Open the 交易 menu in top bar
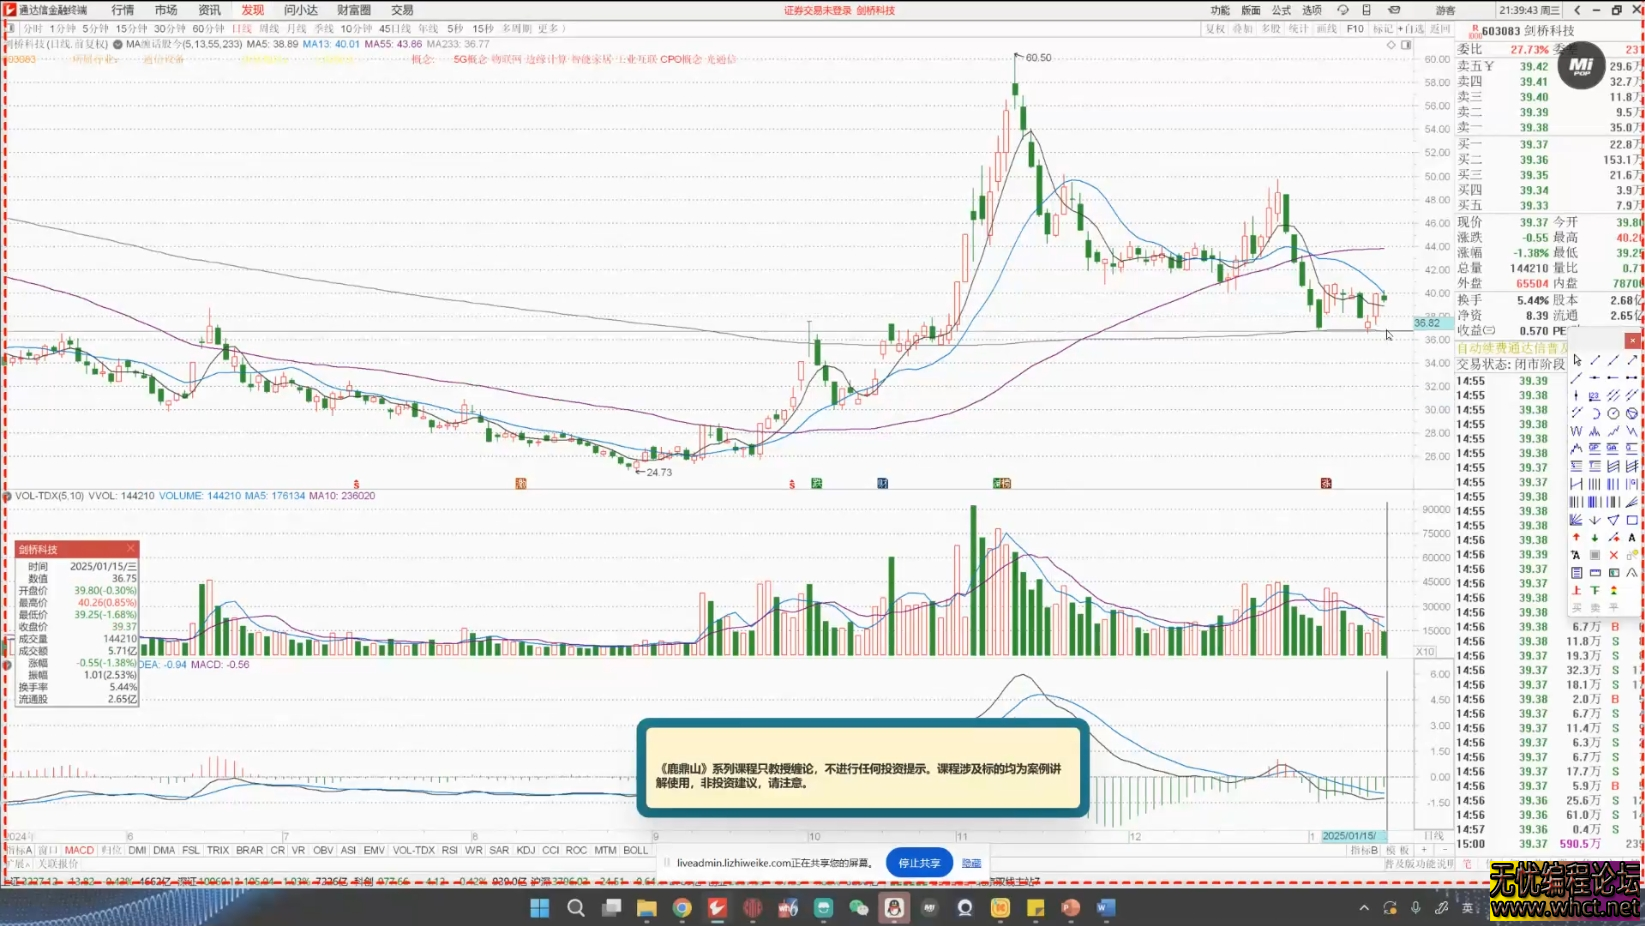The height and width of the screenshot is (926, 1645). pos(402,10)
